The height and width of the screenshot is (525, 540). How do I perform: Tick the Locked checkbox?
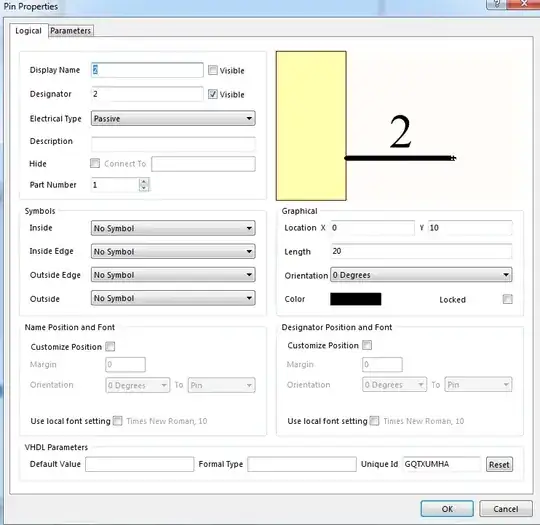coord(507,299)
